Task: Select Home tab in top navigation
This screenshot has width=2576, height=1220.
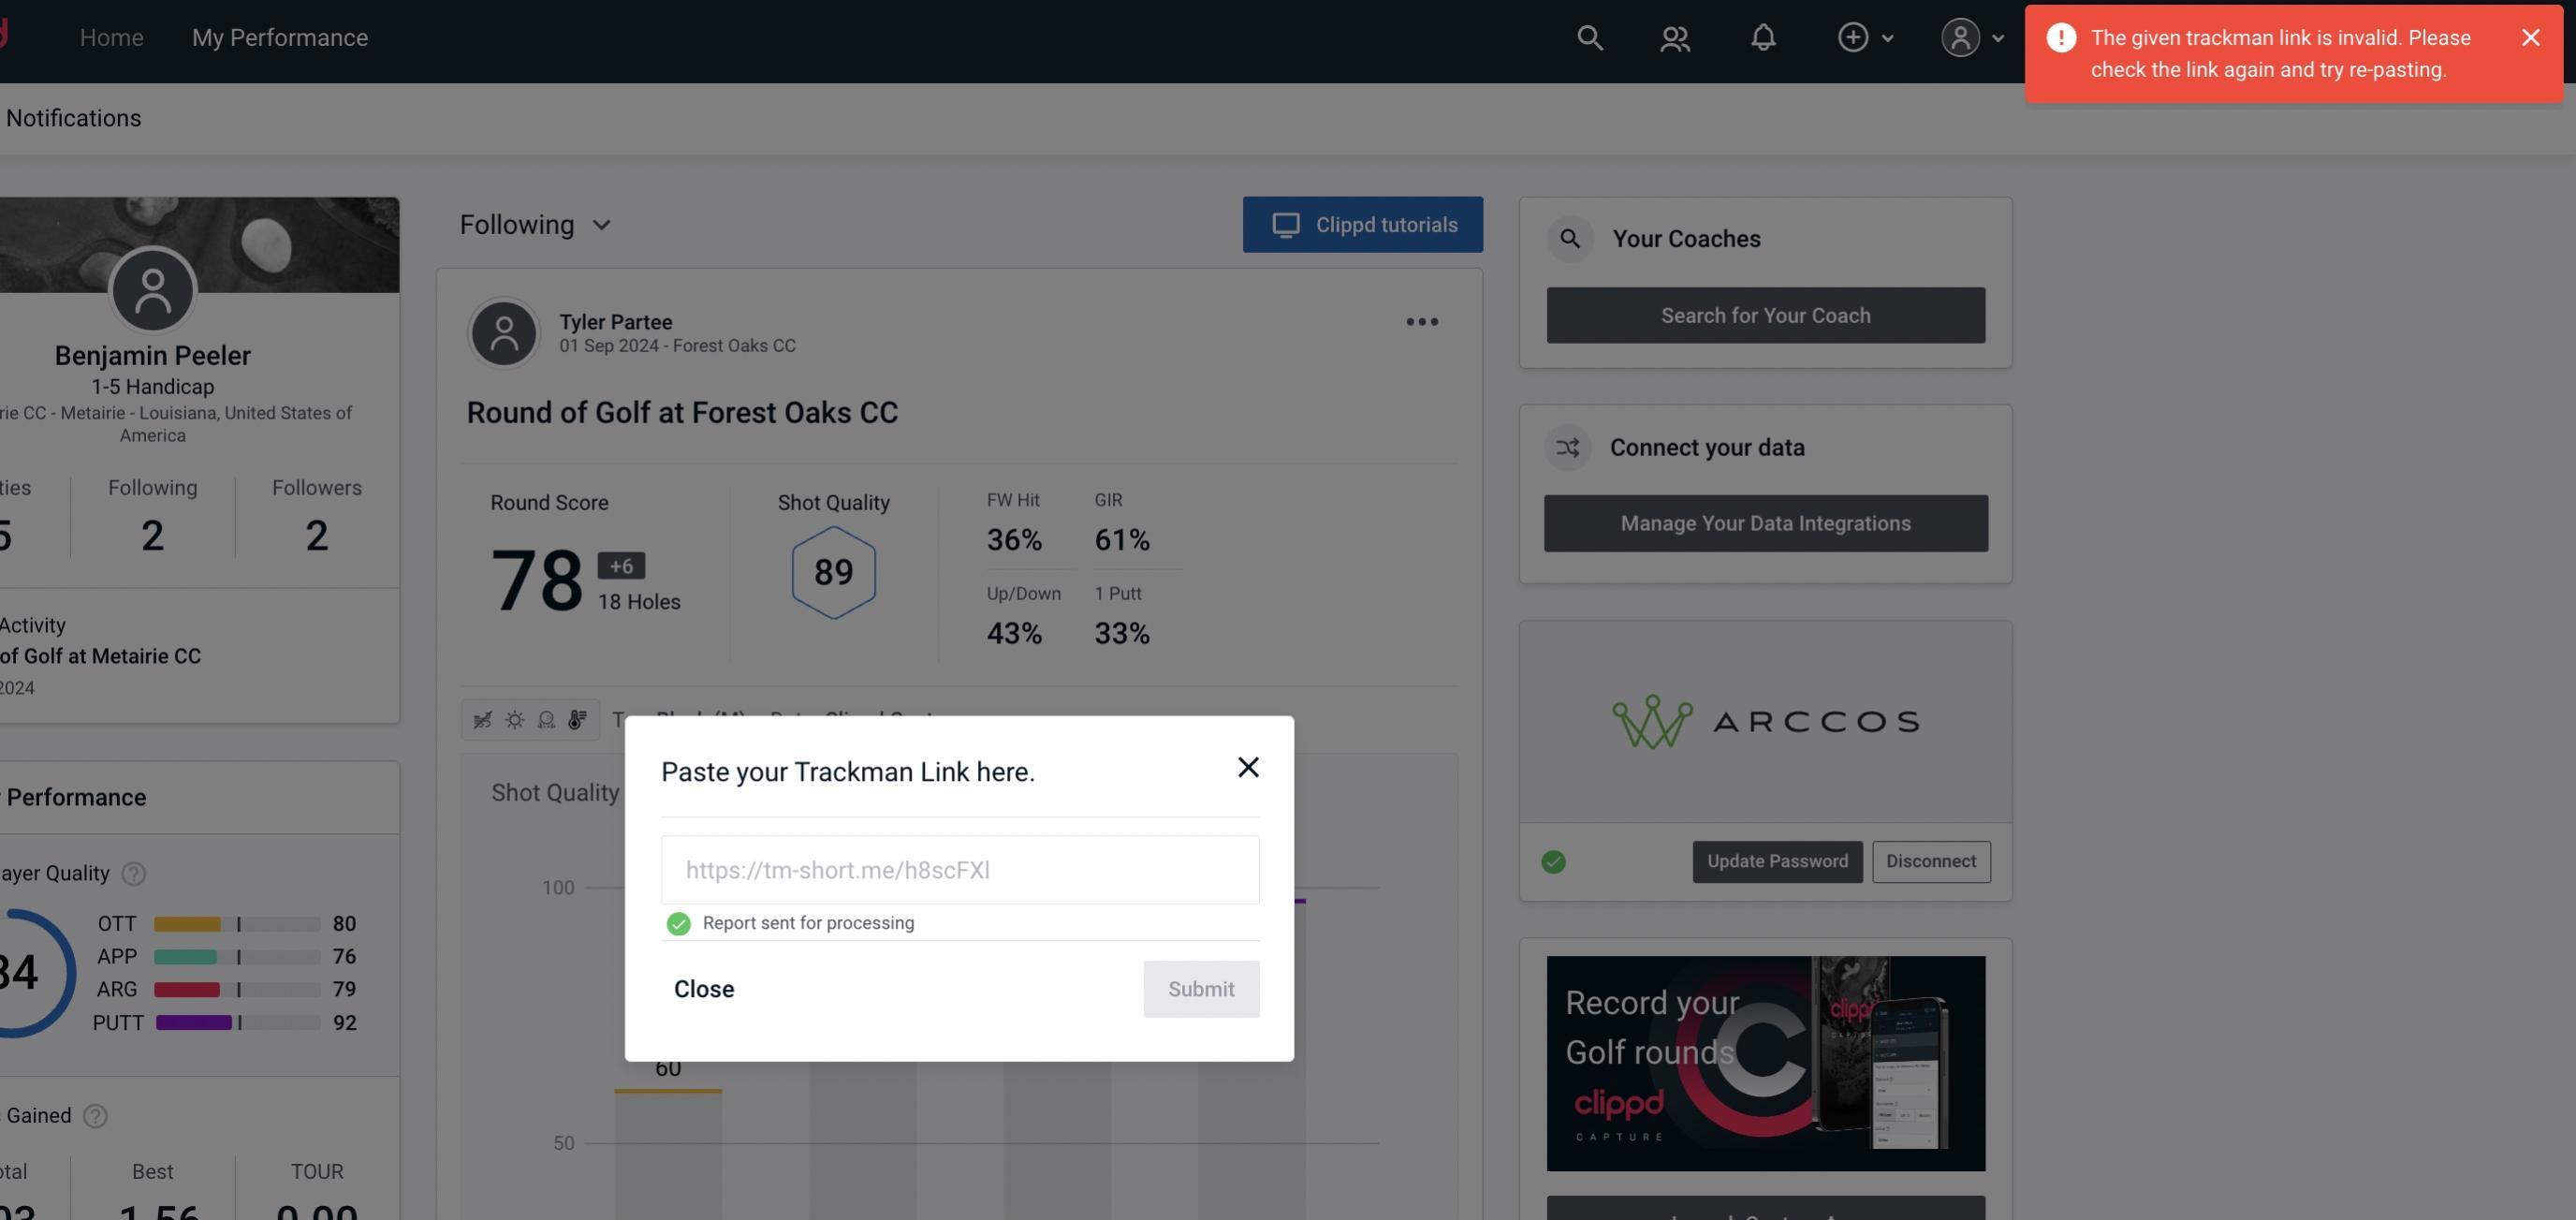Action: click(111, 37)
